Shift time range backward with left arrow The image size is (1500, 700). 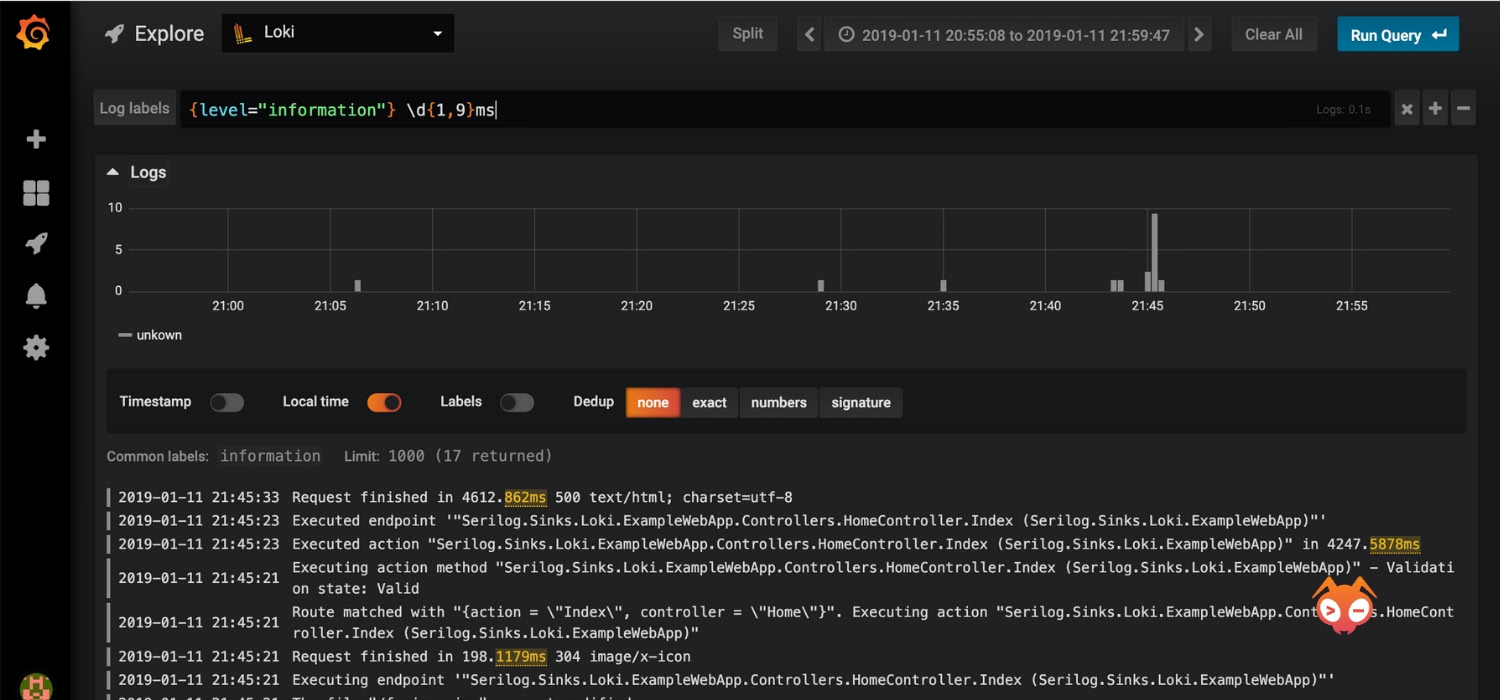coord(809,34)
